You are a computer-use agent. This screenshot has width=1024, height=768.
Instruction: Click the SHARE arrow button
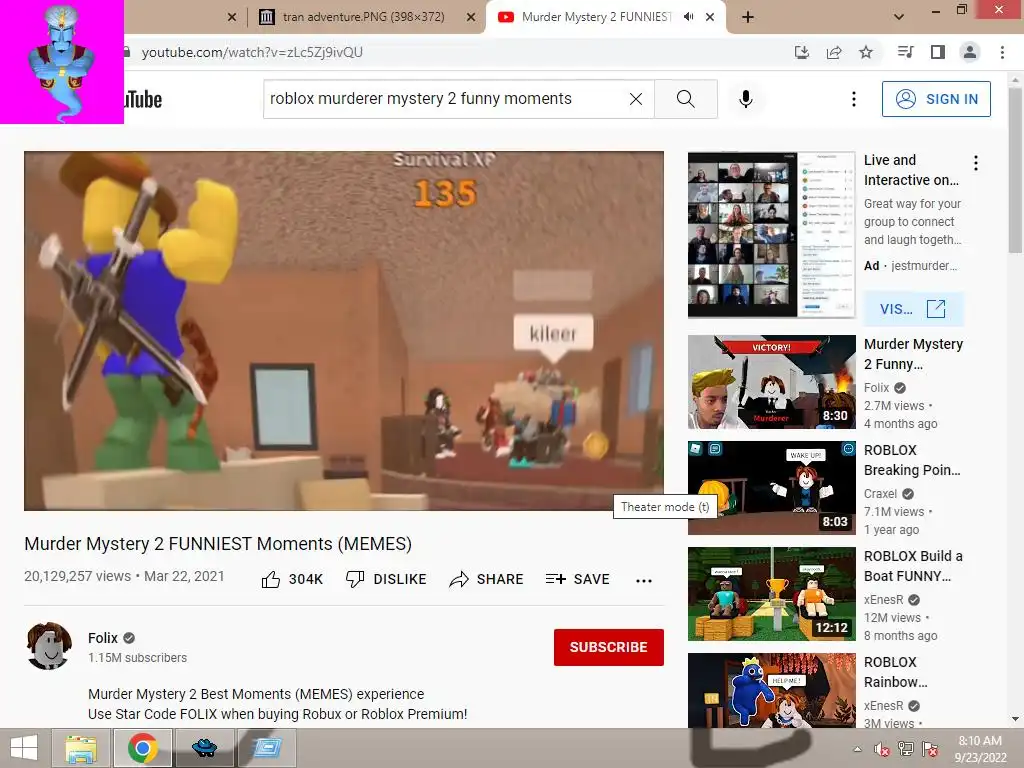(x=487, y=579)
